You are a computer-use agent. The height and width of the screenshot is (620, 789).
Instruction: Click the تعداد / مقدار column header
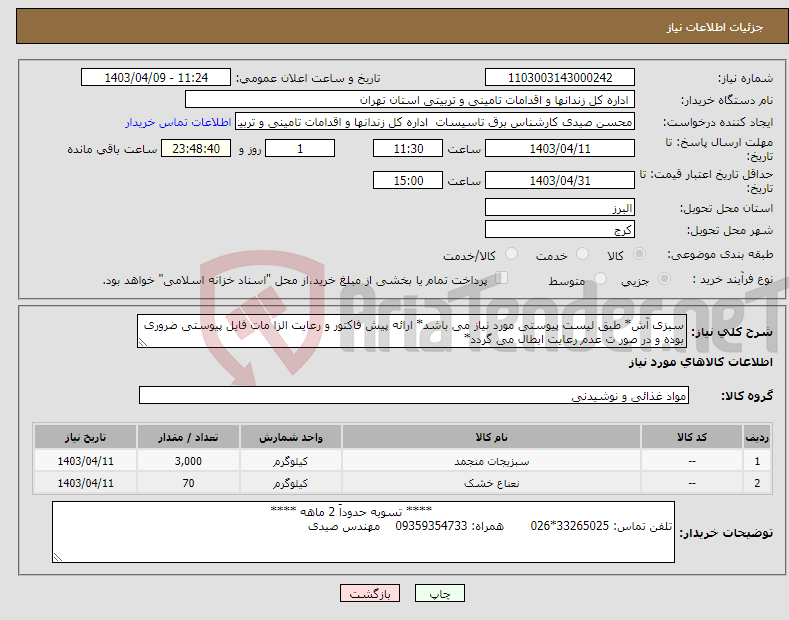coord(188,437)
